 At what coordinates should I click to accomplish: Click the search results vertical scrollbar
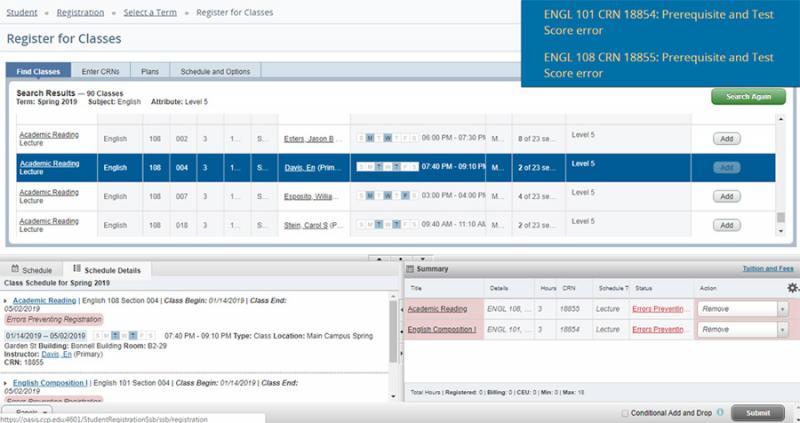click(781, 170)
